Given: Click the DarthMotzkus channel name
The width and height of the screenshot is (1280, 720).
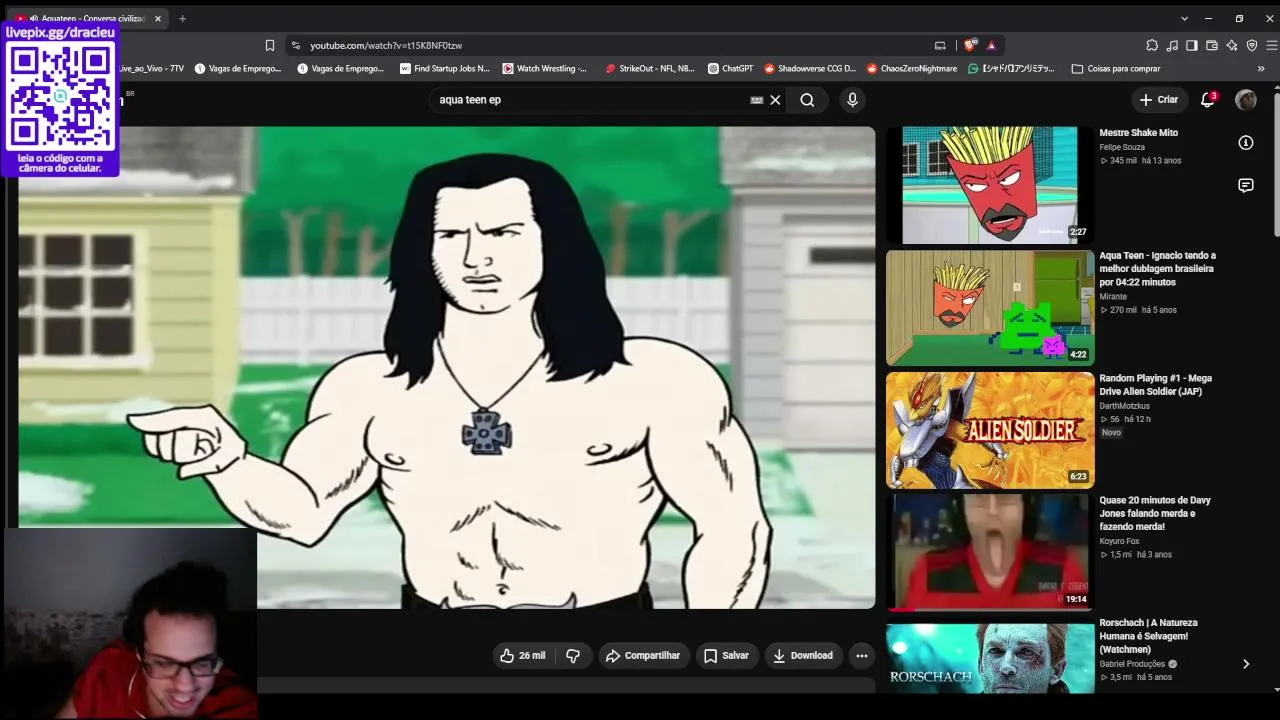Looking at the screenshot, I should click(1125, 406).
